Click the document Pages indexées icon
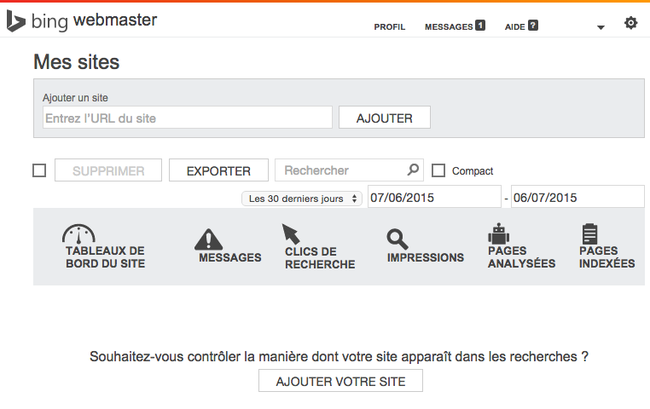The height and width of the screenshot is (409, 650). pyautogui.click(x=589, y=234)
